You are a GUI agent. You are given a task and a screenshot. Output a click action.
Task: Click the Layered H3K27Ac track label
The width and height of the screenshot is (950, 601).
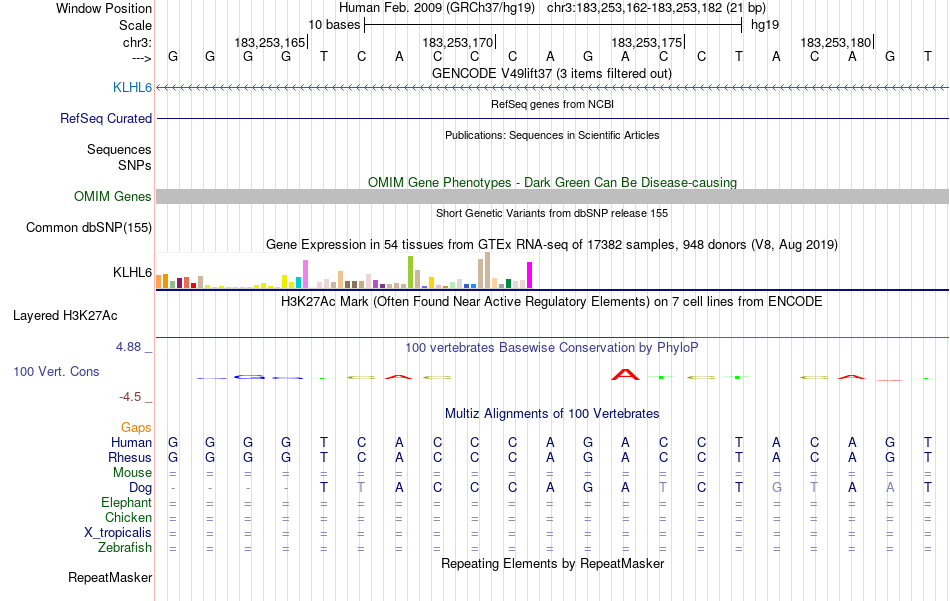point(65,315)
